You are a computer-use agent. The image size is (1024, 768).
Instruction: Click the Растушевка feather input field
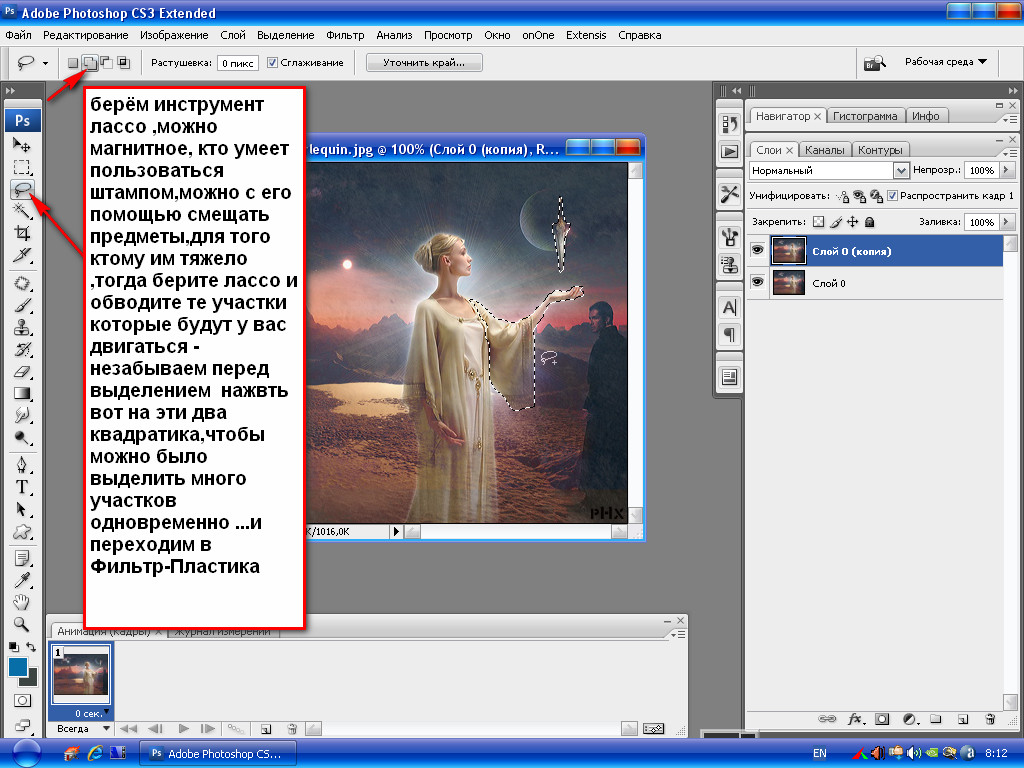(238, 63)
